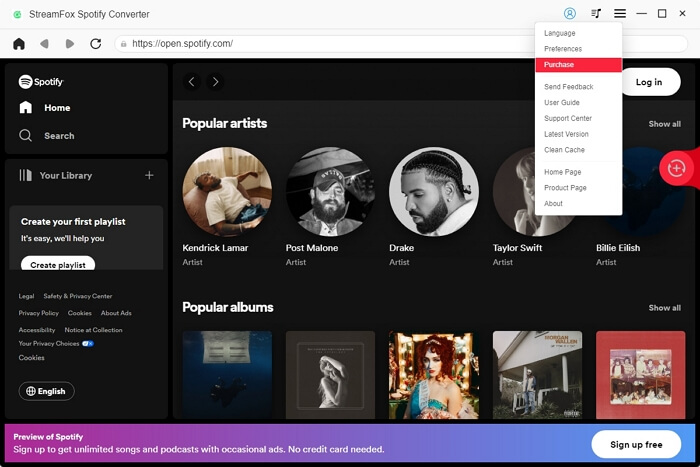
Task: Open the converted music list icon
Action: pyautogui.click(x=596, y=13)
